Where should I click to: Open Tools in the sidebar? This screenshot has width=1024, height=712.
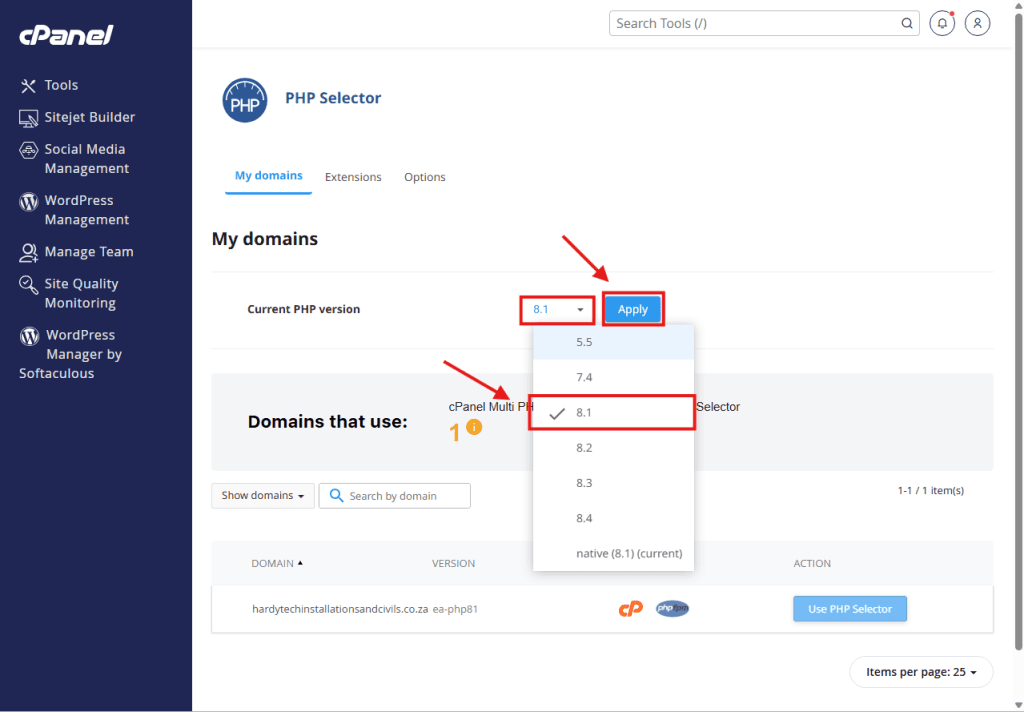click(61, 85)
